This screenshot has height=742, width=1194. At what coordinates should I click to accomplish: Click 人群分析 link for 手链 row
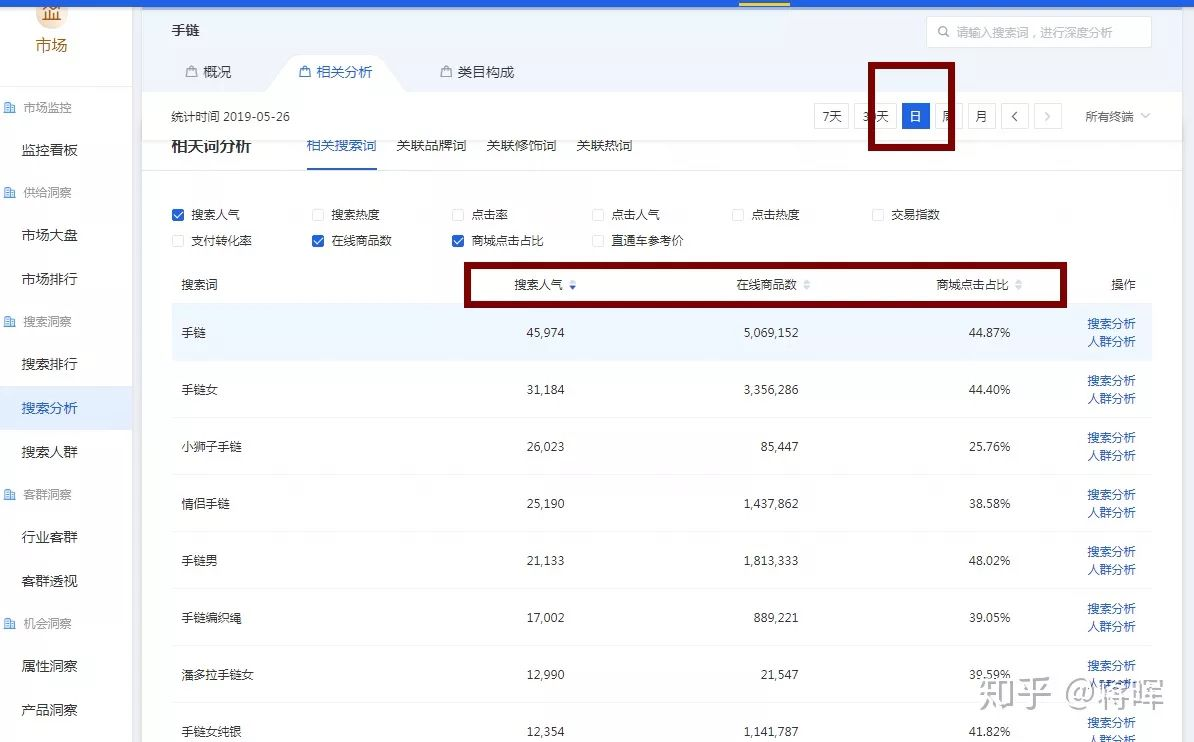click(x=1111, y=342)
